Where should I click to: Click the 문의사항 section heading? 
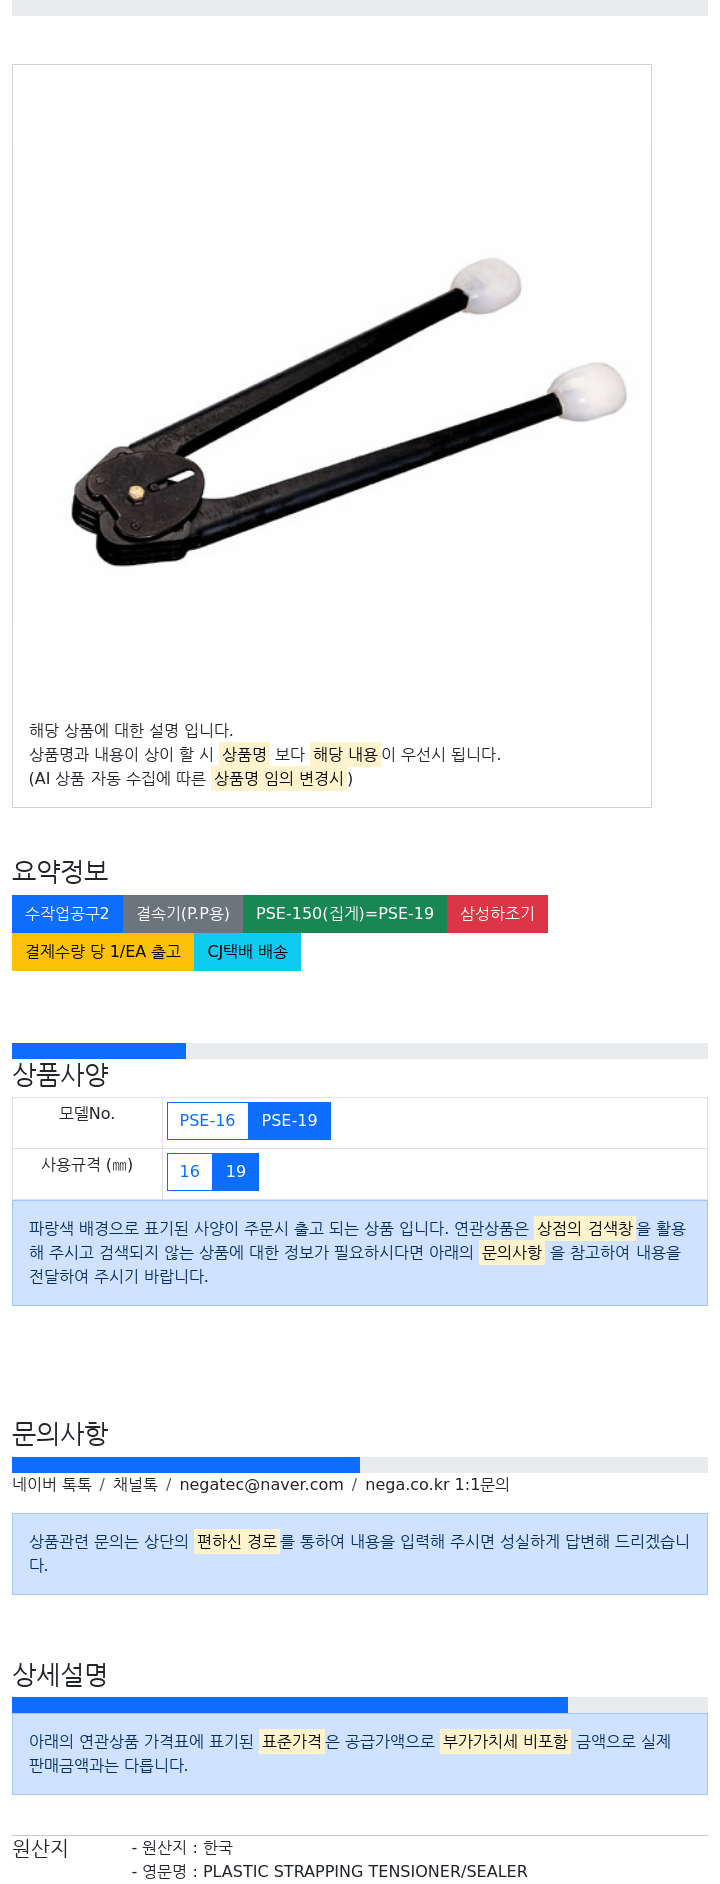point(60,1434)
